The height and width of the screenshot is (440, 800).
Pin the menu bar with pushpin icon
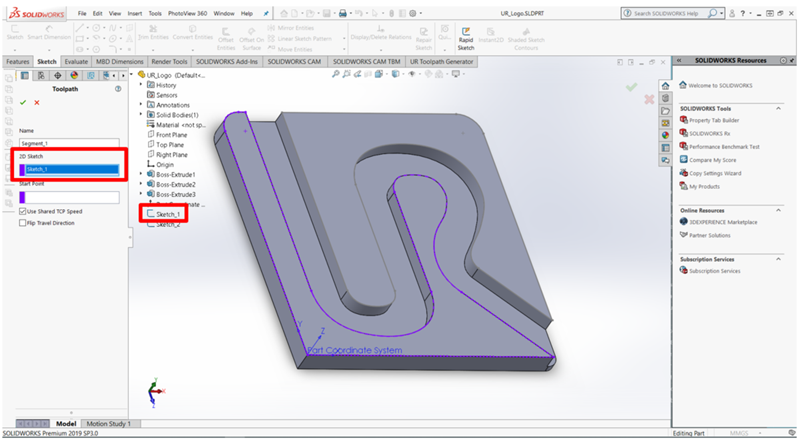266,14
